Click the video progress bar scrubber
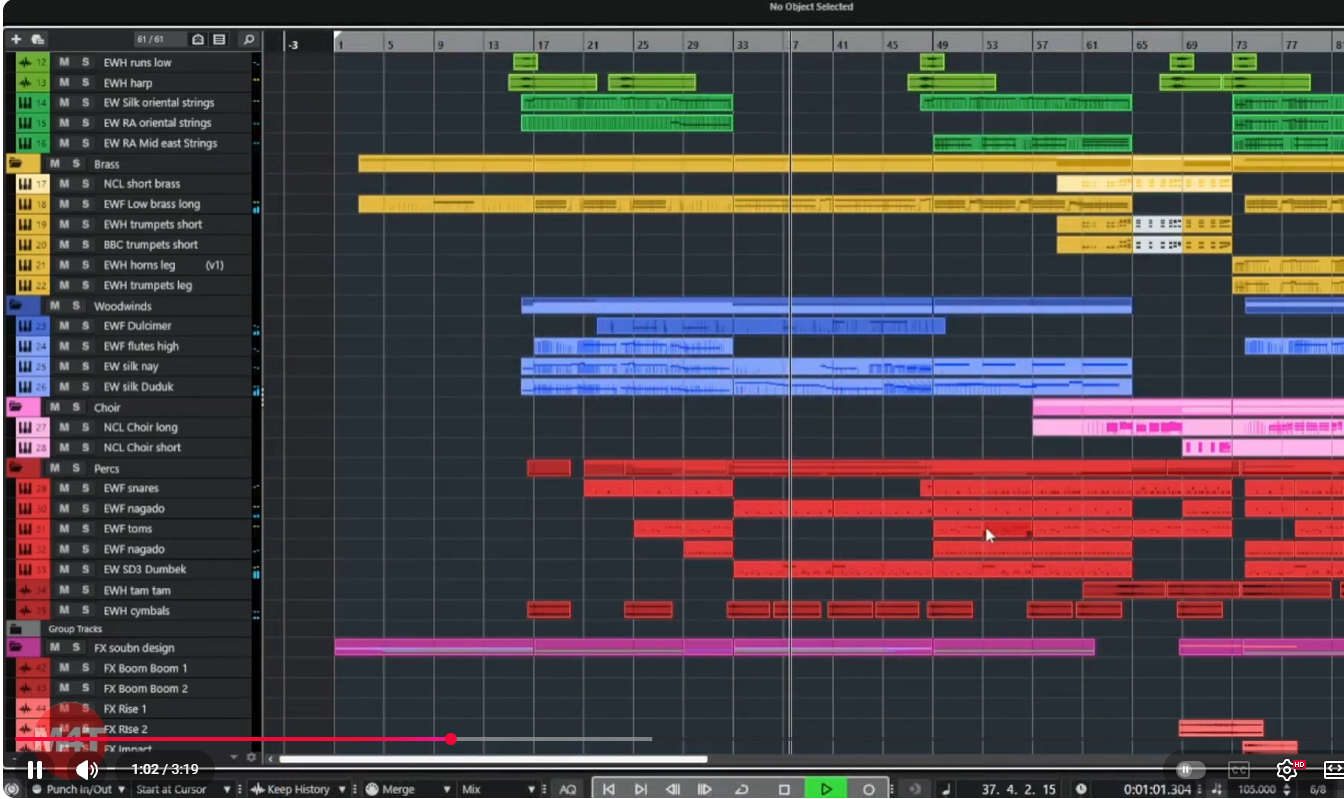This screenshot has width=1344, height=799. [x=451, y=739]
